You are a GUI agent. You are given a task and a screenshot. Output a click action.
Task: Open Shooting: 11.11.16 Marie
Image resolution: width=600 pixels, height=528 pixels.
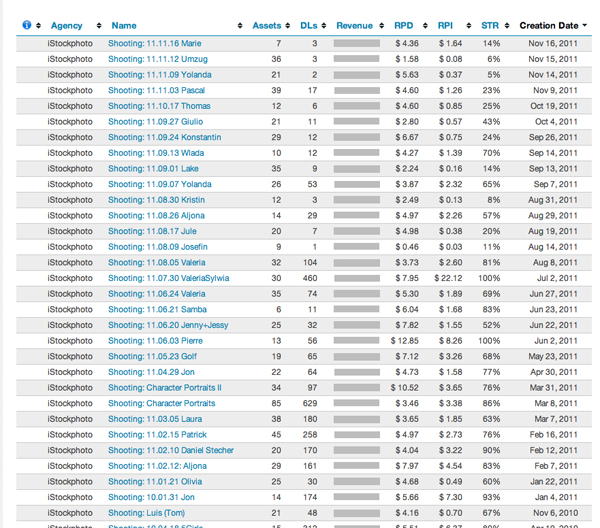155,43
